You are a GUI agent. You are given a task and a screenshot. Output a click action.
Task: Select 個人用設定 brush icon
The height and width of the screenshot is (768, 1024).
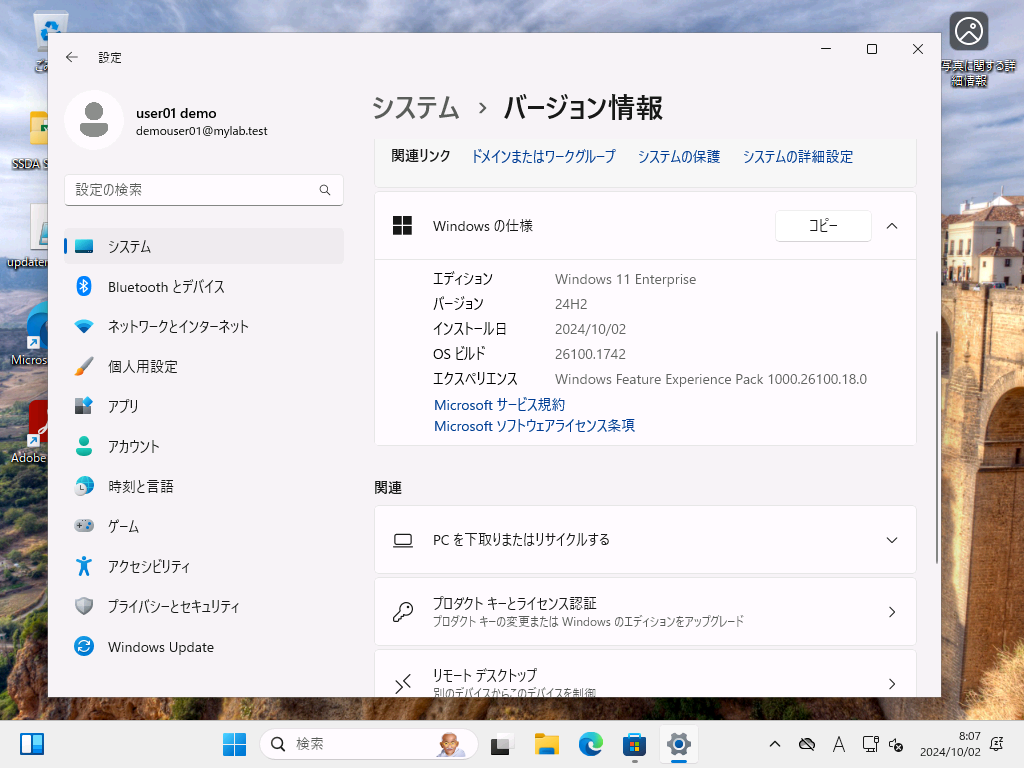(x=84, y=366)
